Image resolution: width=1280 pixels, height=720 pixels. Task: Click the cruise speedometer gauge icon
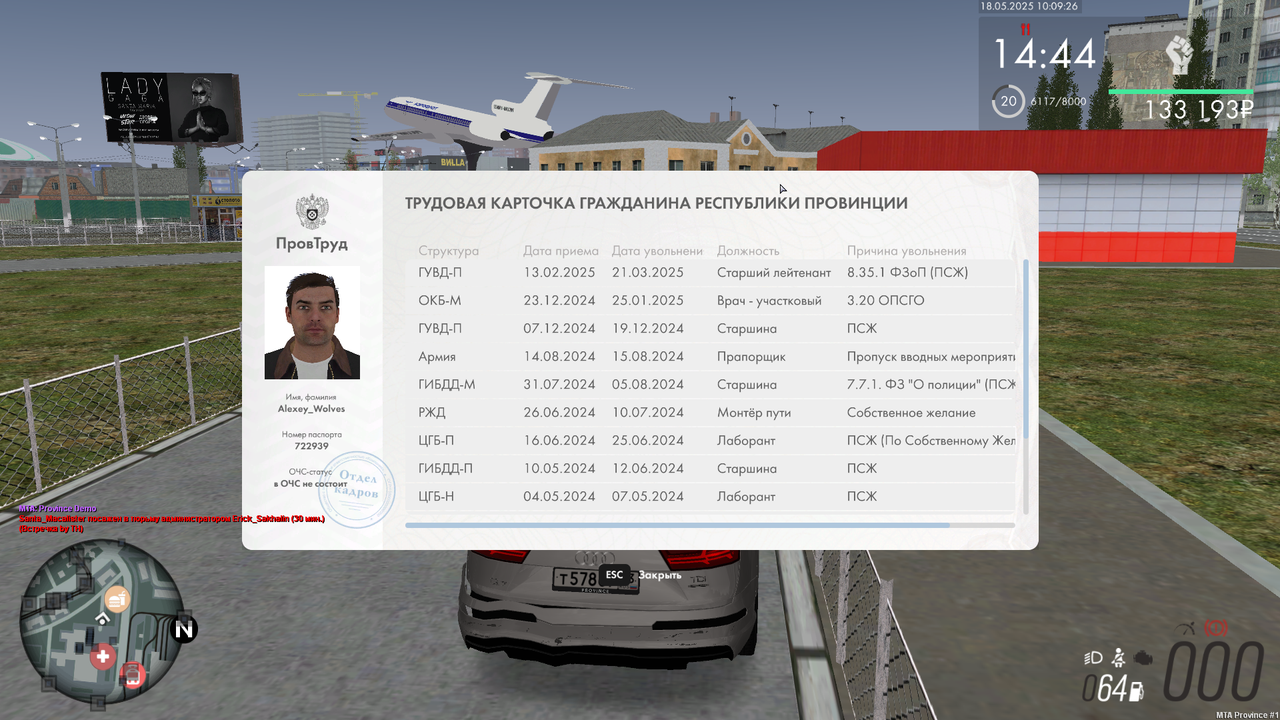pos(1187,629)
